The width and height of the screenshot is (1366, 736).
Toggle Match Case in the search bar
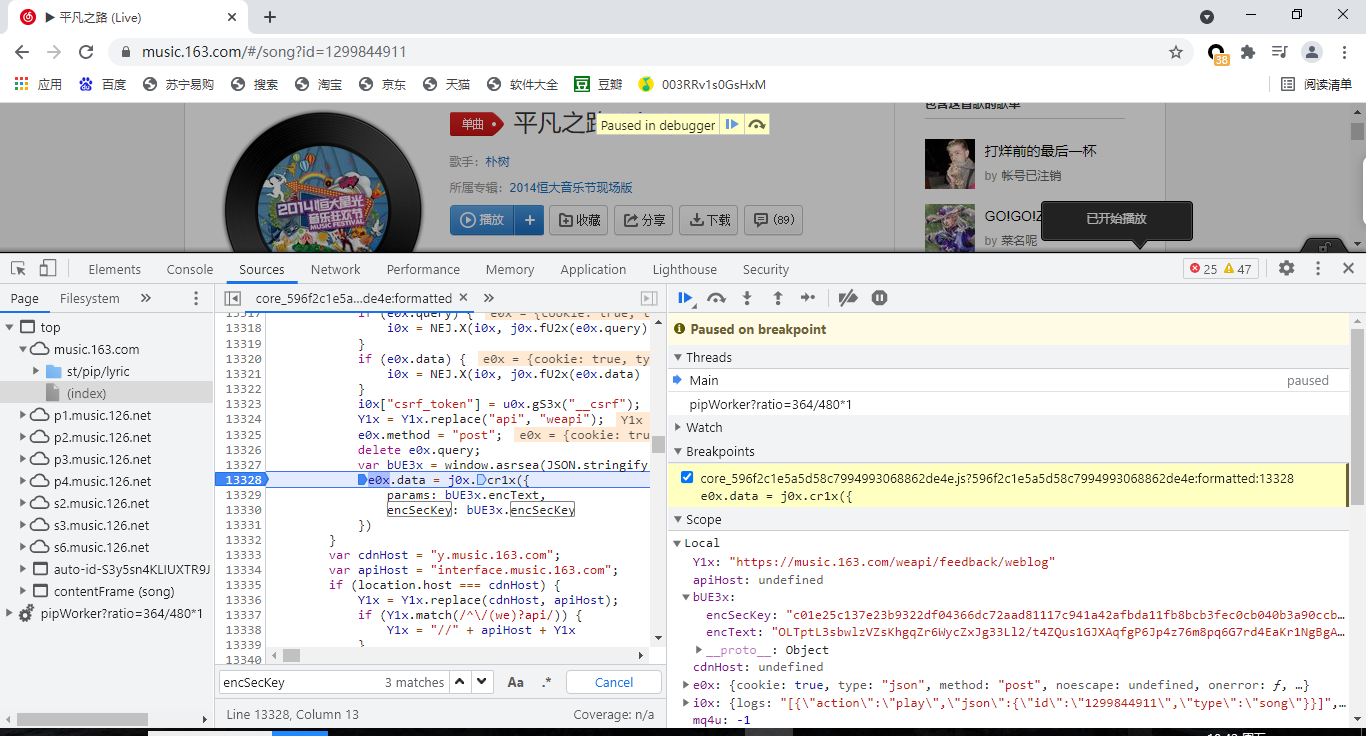coord(514,681)
